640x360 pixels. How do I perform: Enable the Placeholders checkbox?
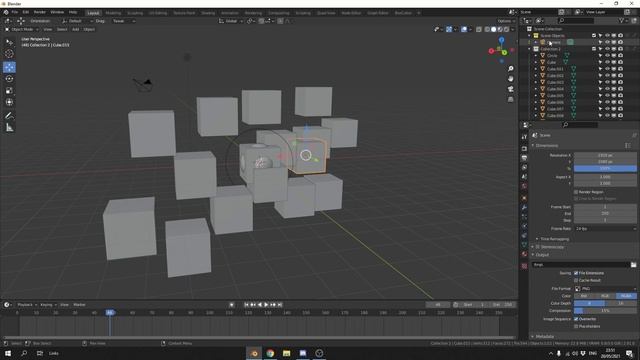pos(576,327)
